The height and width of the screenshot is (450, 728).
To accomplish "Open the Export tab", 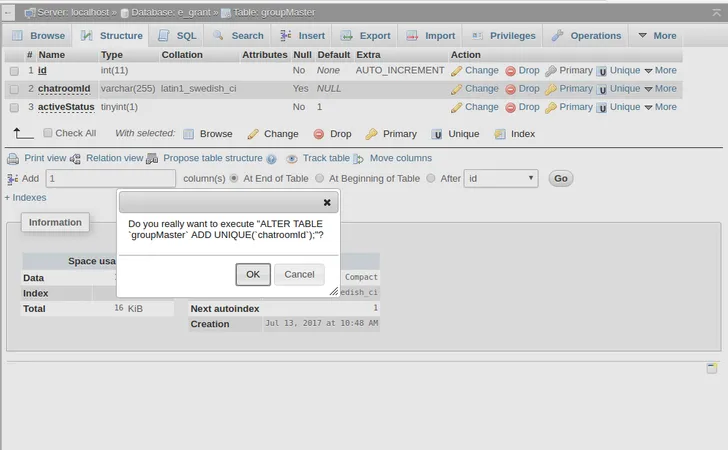I will tap(365, 36).
